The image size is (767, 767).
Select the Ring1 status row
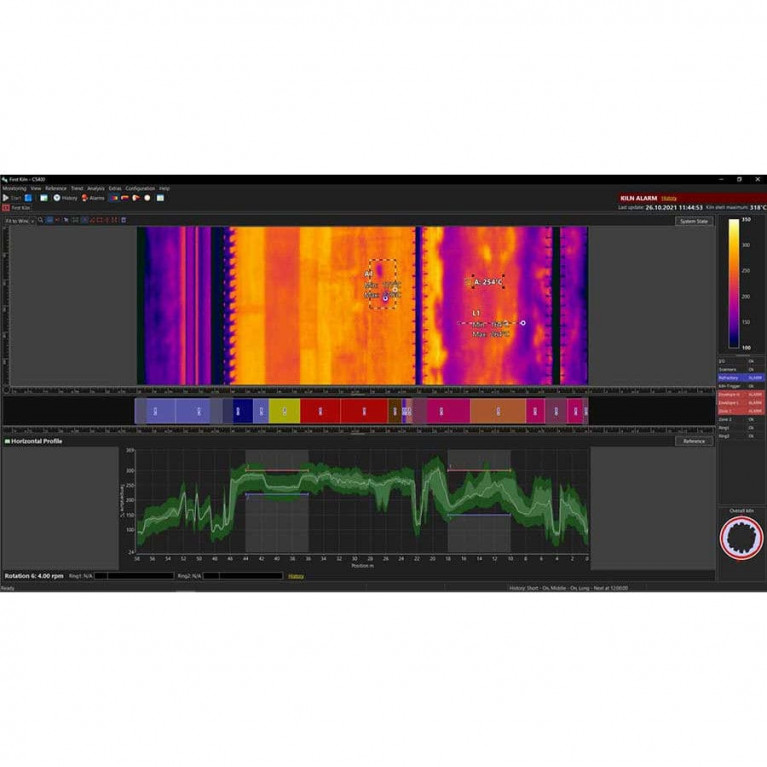pos(741,428)
